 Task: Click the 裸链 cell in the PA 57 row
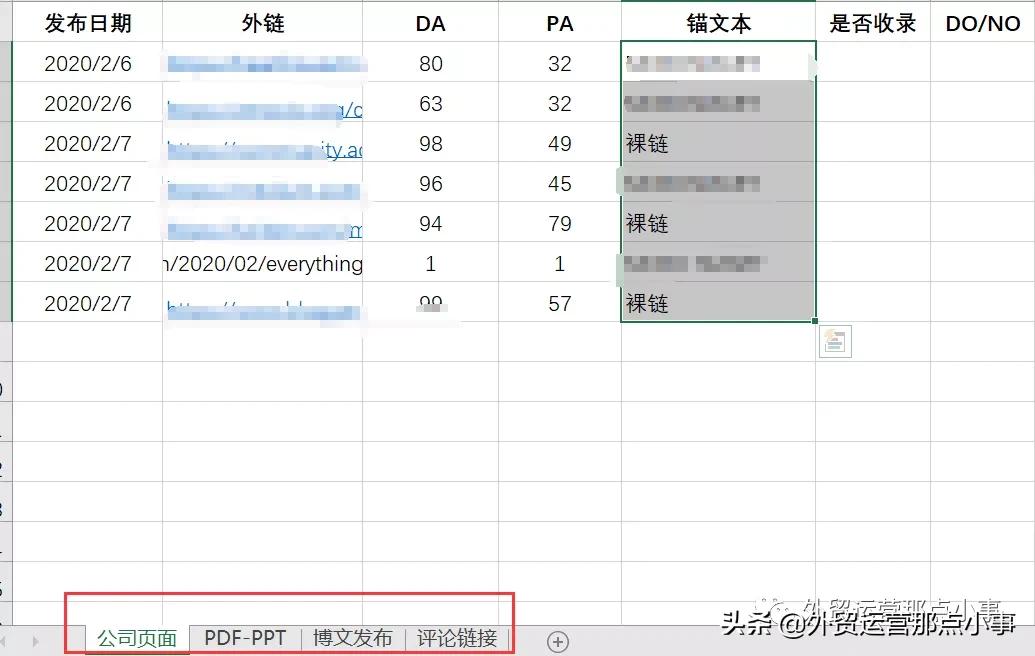(x=718, y=304)
